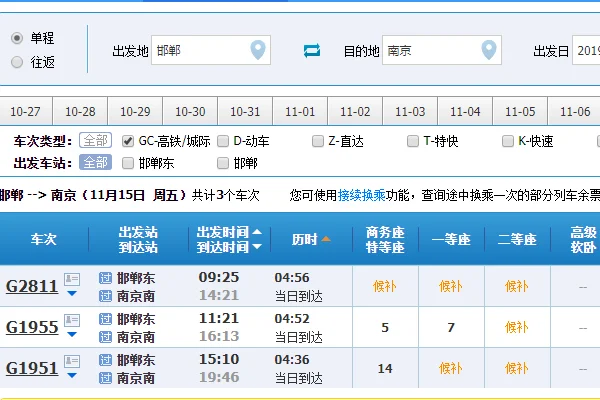The height and width of the screenshot is (400, 600).
Task: Click 候补 for G2811 一等座
Action: tap(451, 286)
